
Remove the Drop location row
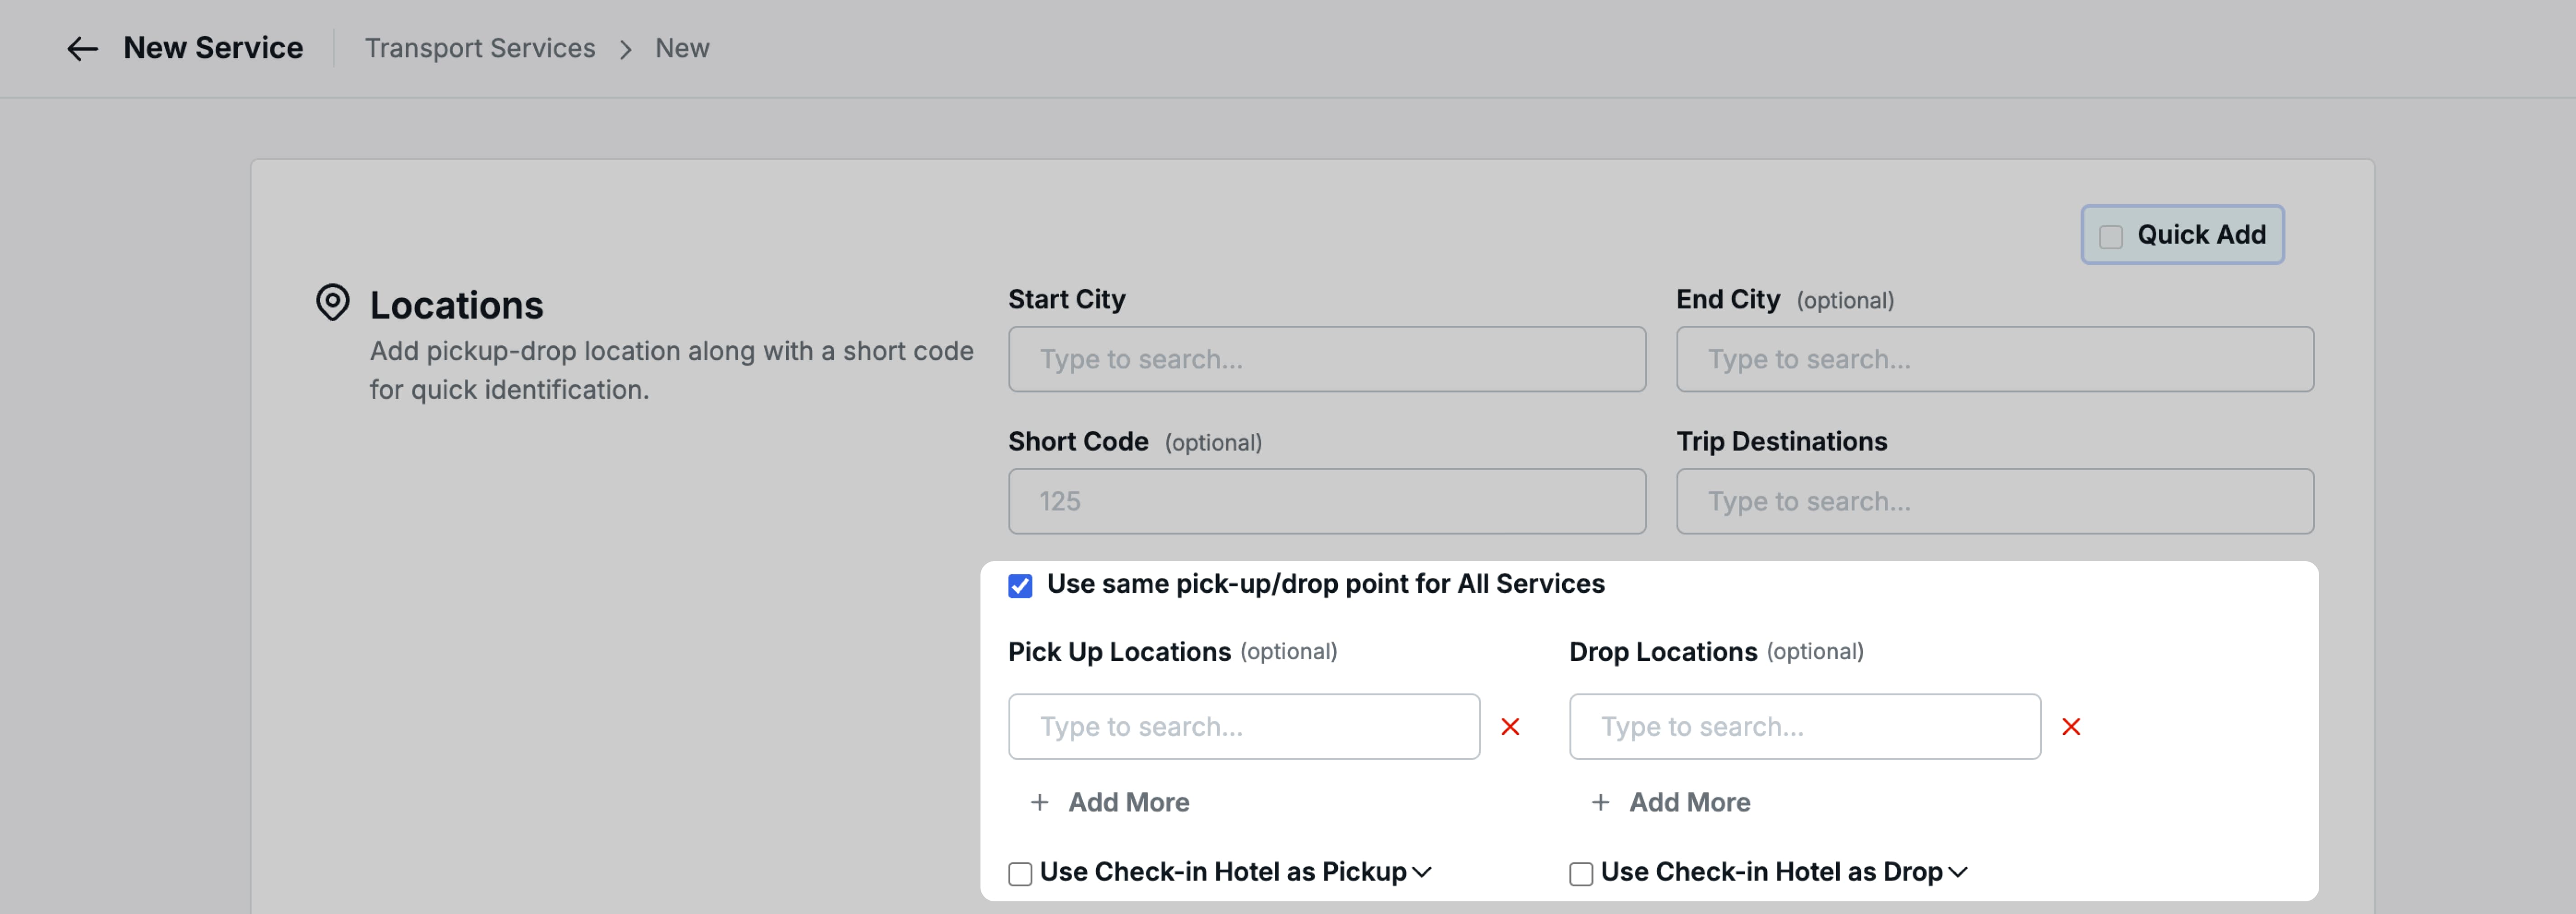2071,727
